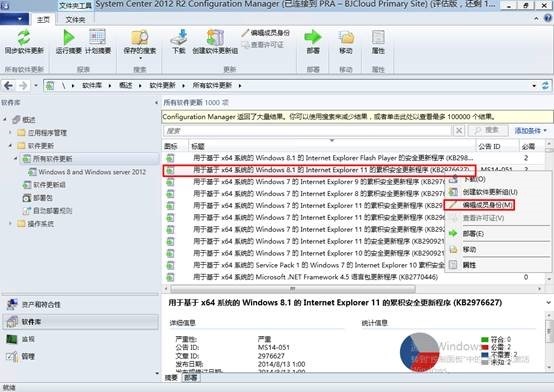This screenshot has height=392, width=554.
Task: Open 计划摘要 schedule icon
Action: coord(98,37)
